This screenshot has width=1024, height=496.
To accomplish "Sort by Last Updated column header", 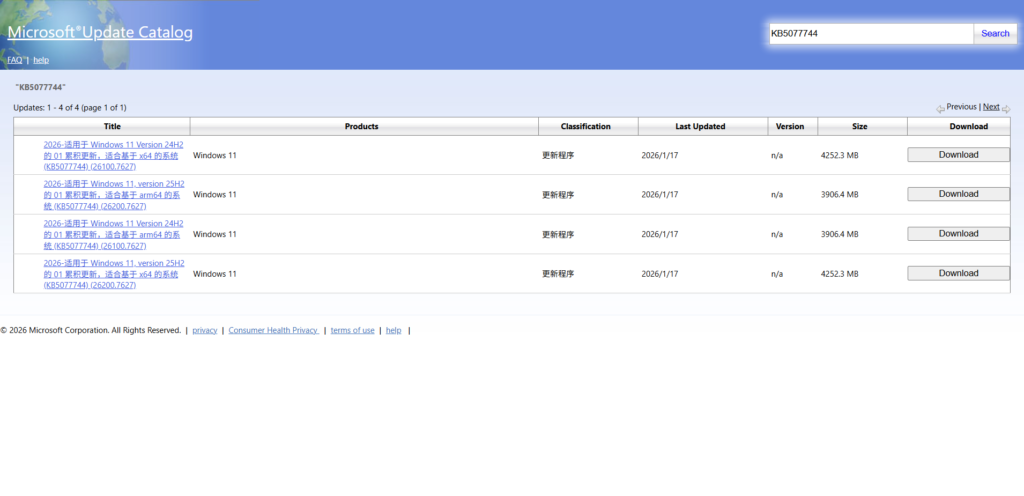I will pos(700,126).
